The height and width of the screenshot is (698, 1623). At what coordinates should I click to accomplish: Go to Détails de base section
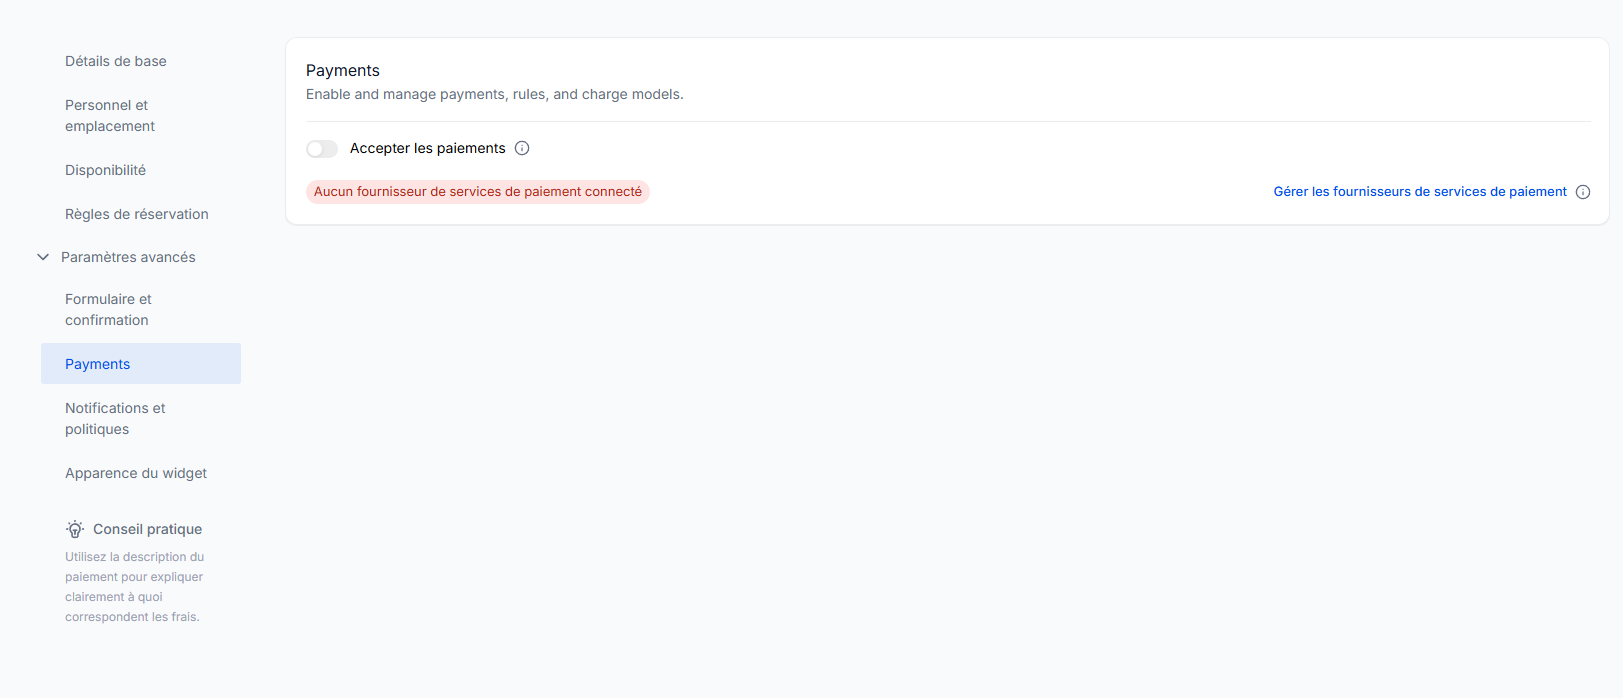pyautogui.click(x=116, y=61)
